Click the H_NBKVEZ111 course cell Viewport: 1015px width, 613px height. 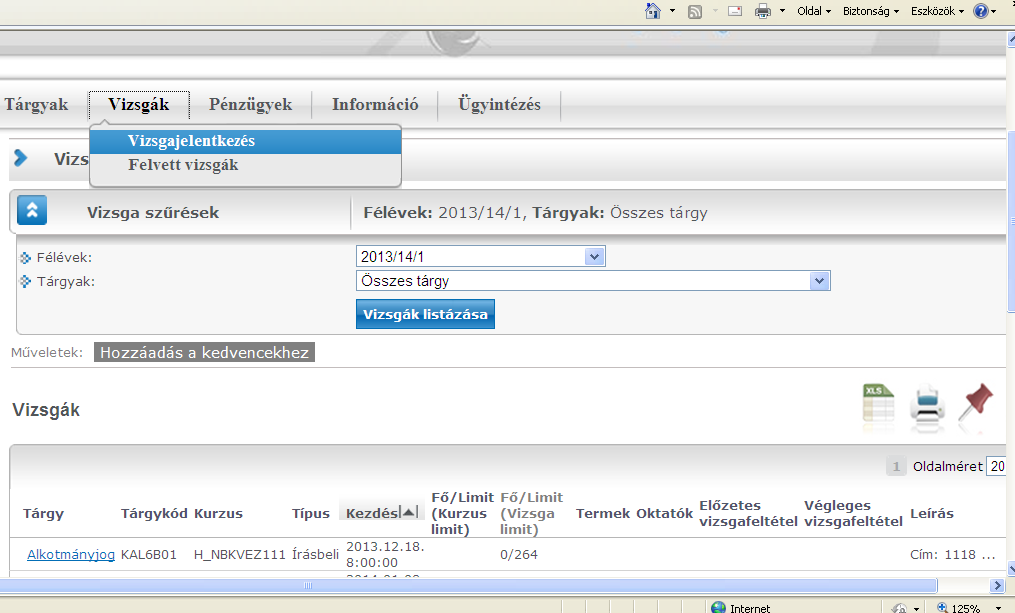240,555
